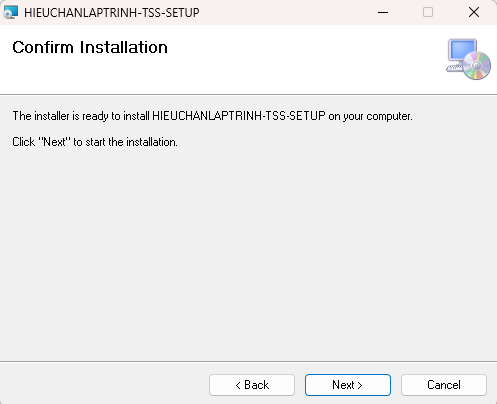Close the setup wizard with X
The height and width of the screenshot is (404, 497).
(x=474, y=12)
